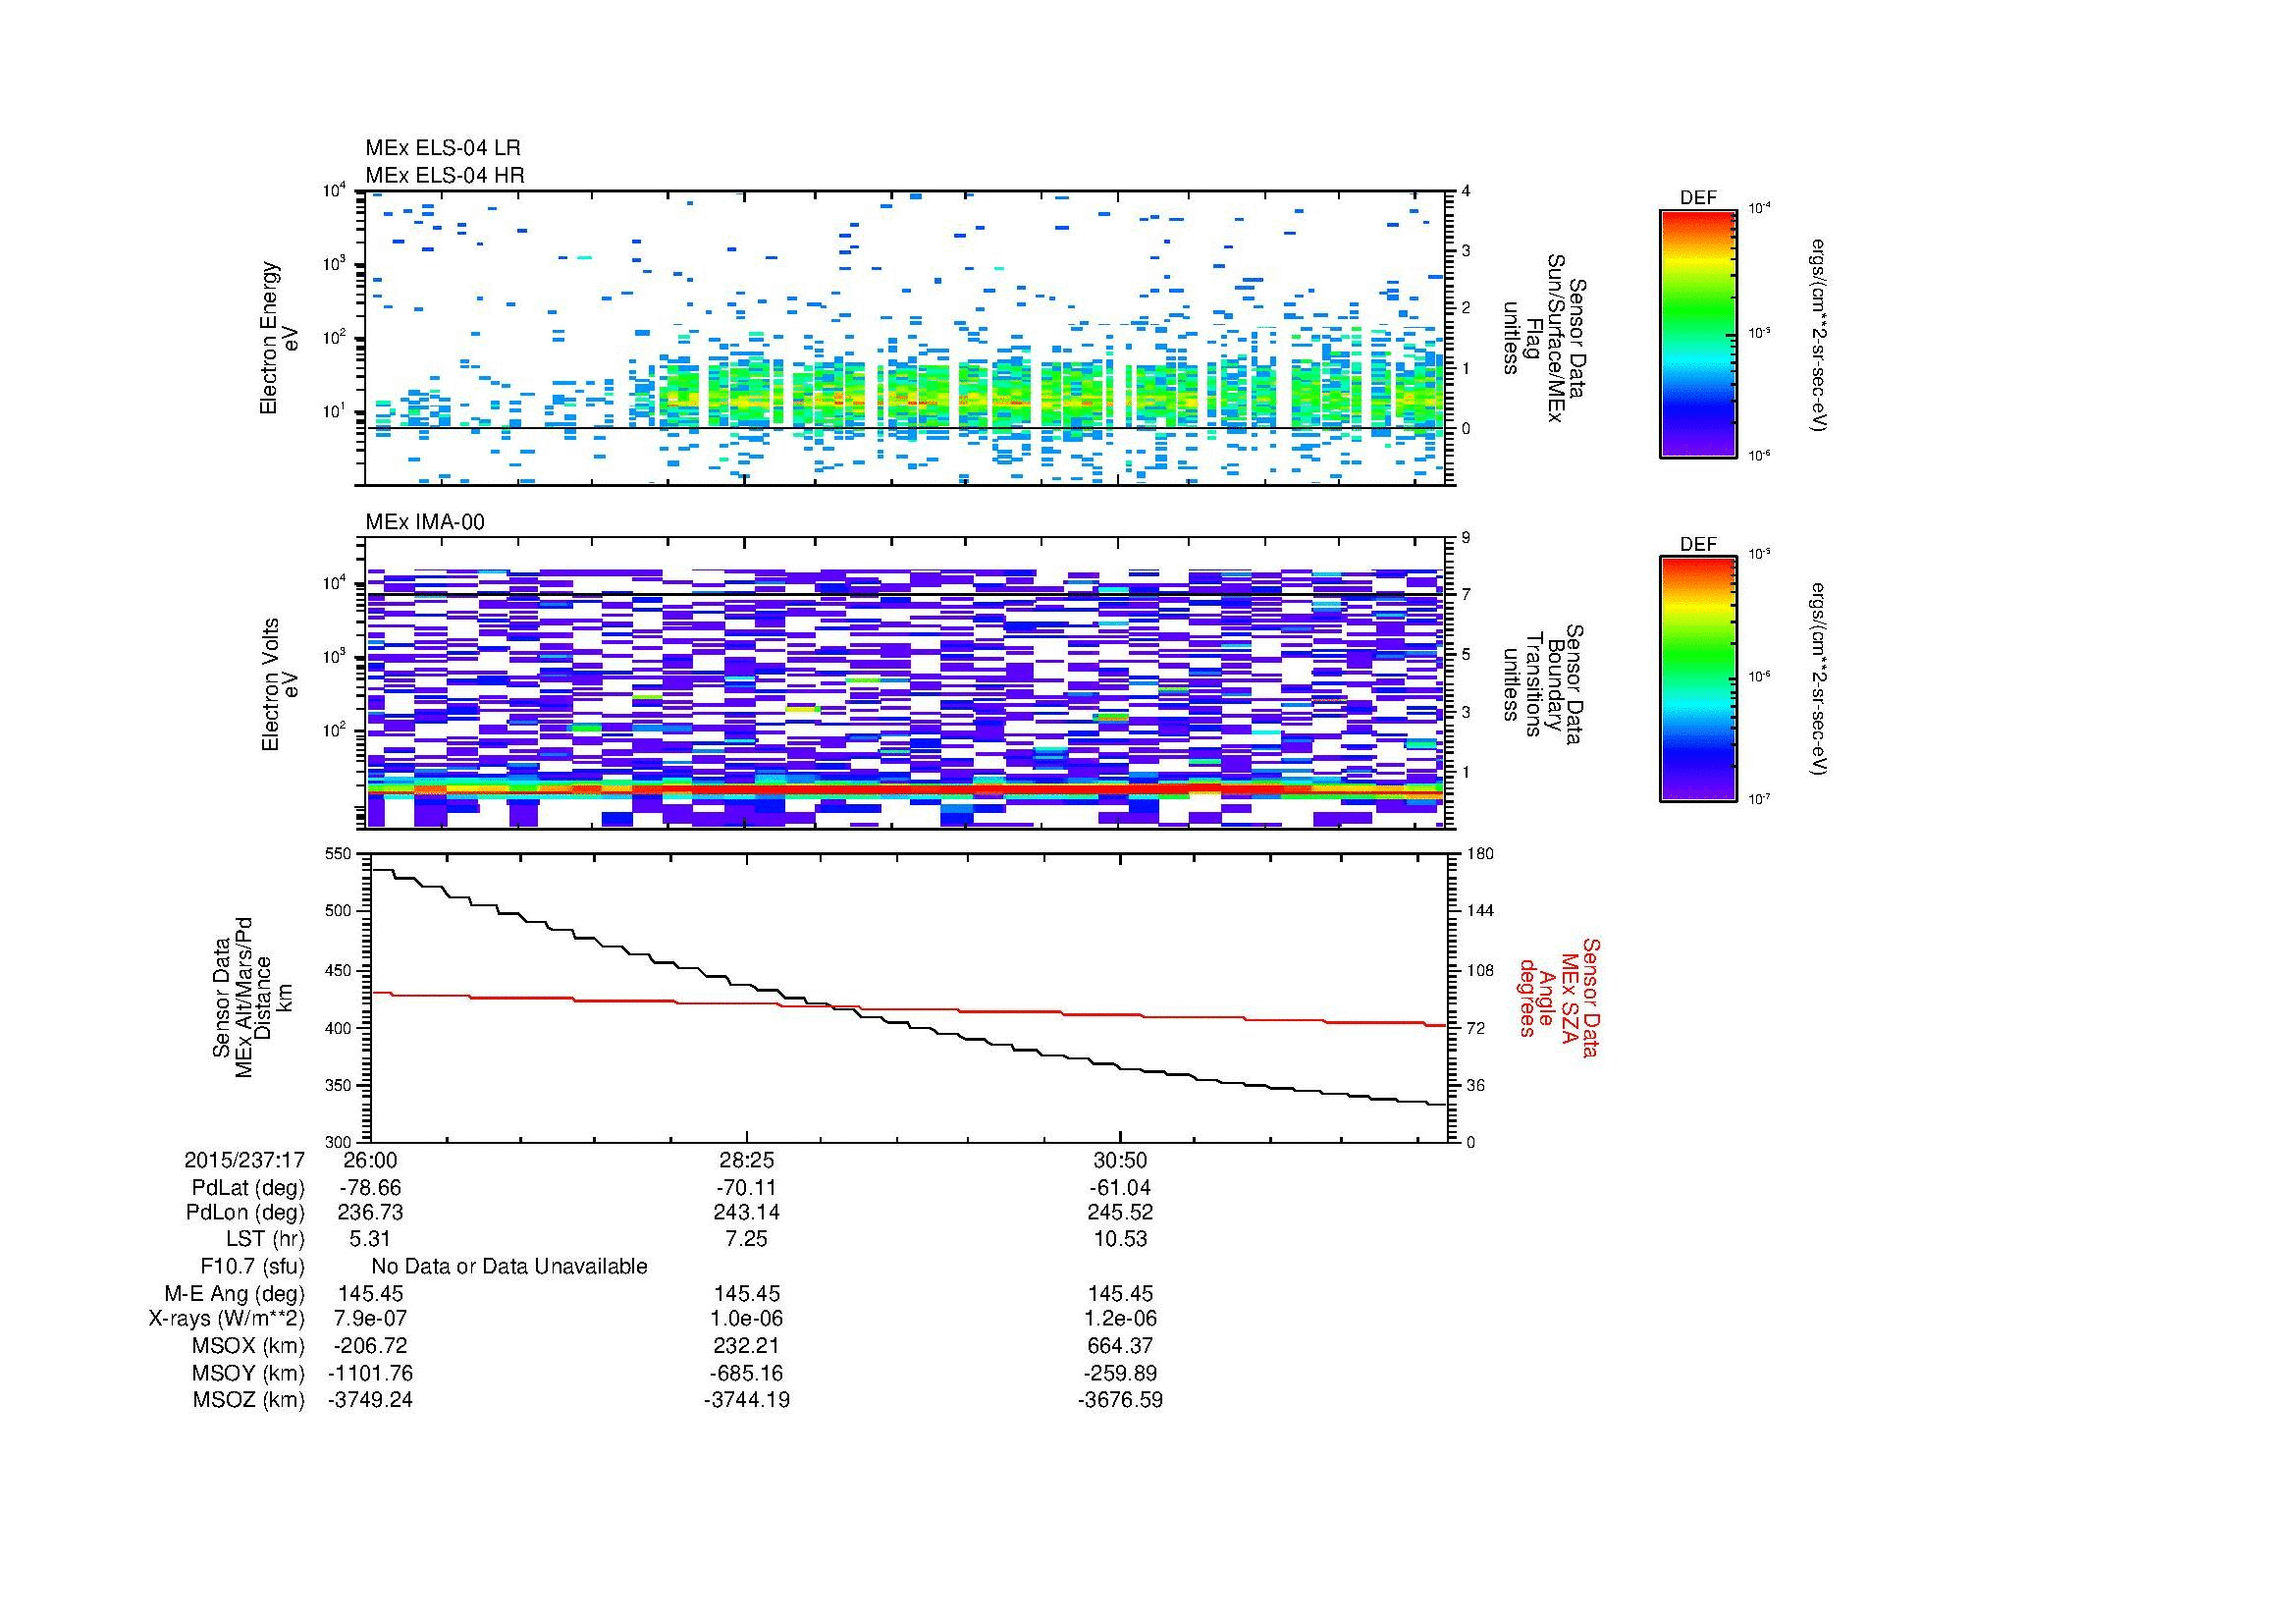Image resolution: width=2296 pixels, height=1623 pixels.
Task: Click the 'MSOY (km)' row label
Action: click(x=249, y=1373)
